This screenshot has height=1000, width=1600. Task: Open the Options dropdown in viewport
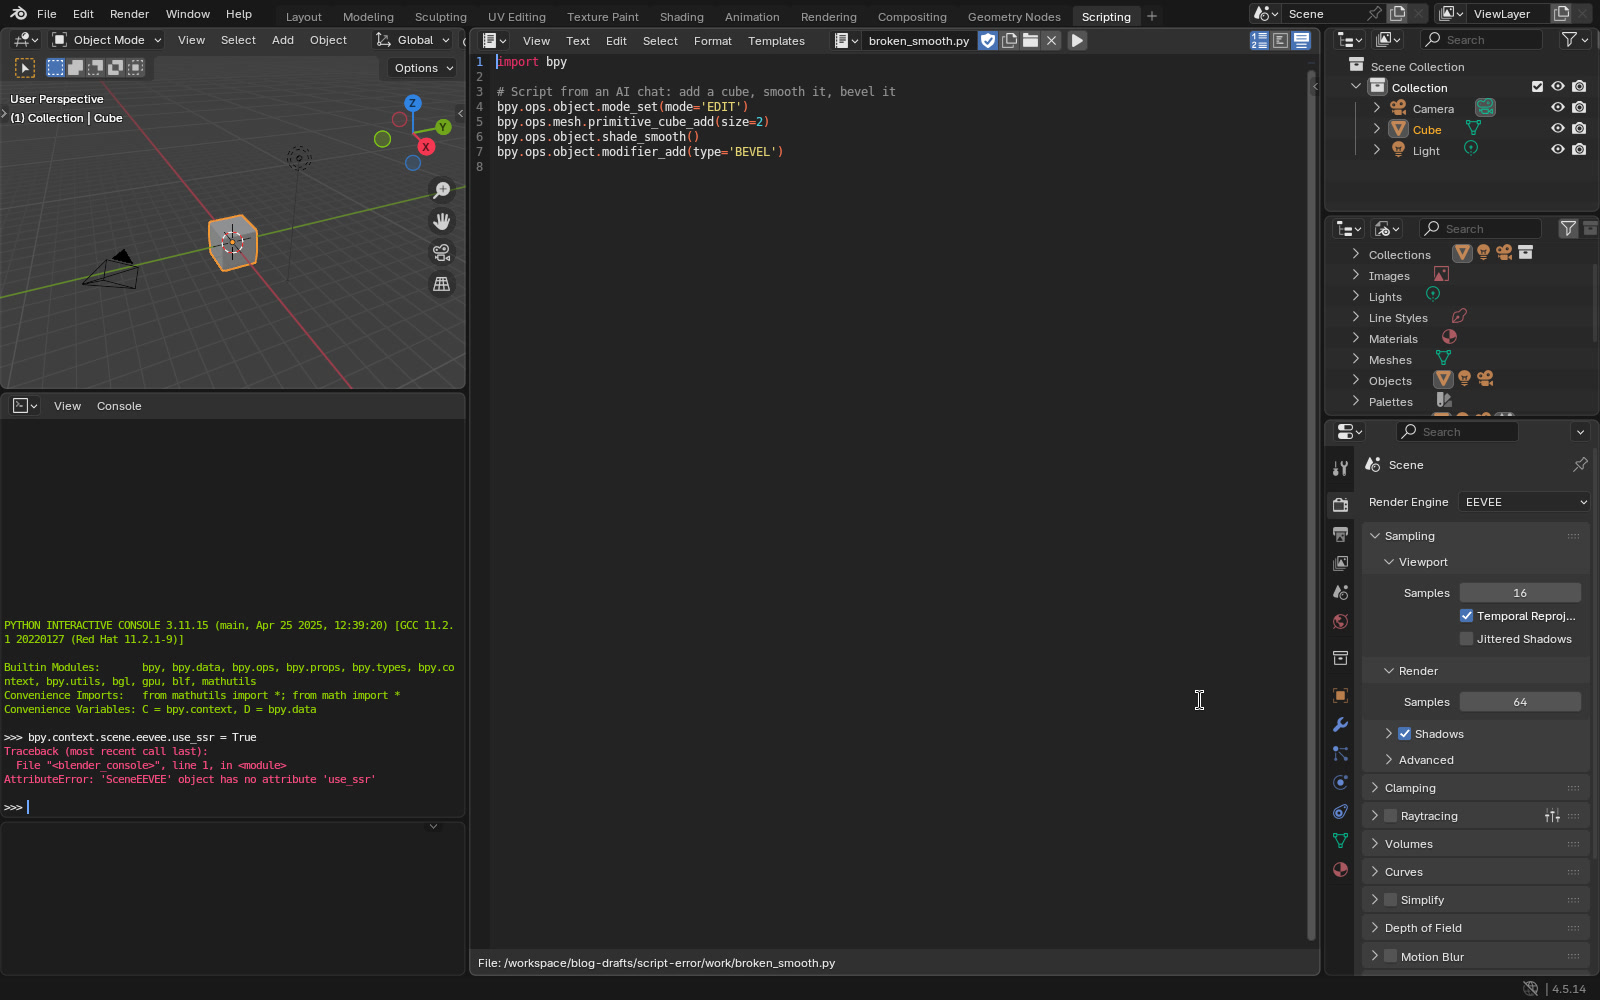pyautogui.click(x=423, y=68)
